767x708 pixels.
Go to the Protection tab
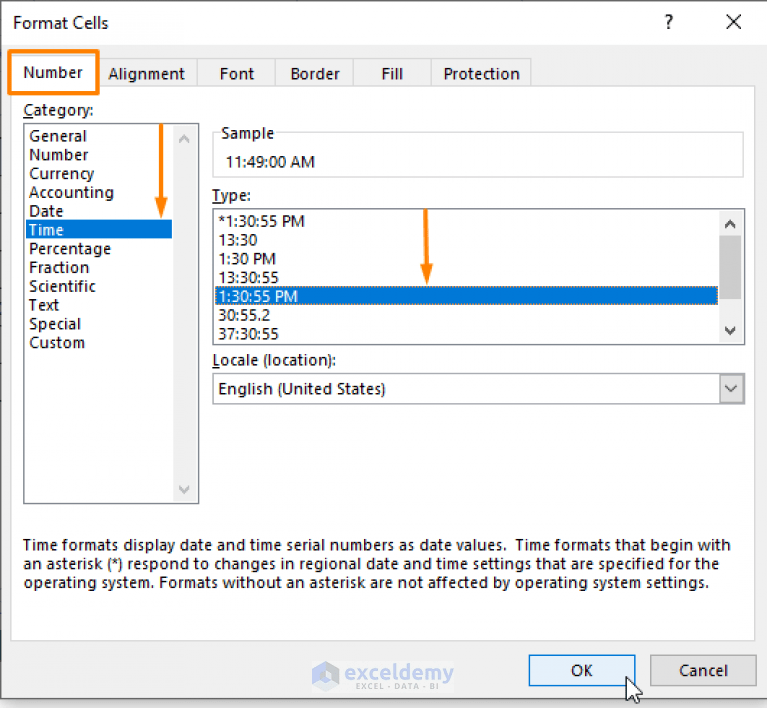pos(481,73)
